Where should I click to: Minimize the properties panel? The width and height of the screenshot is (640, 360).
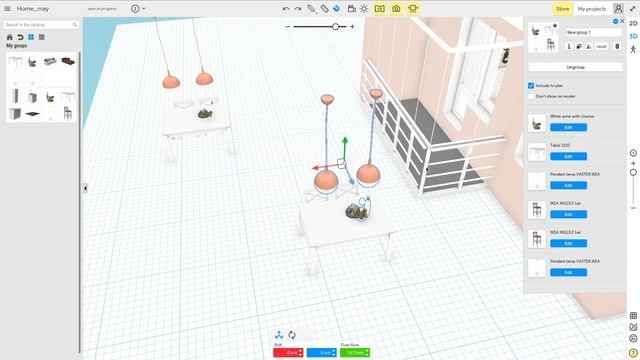pos(616,21)
